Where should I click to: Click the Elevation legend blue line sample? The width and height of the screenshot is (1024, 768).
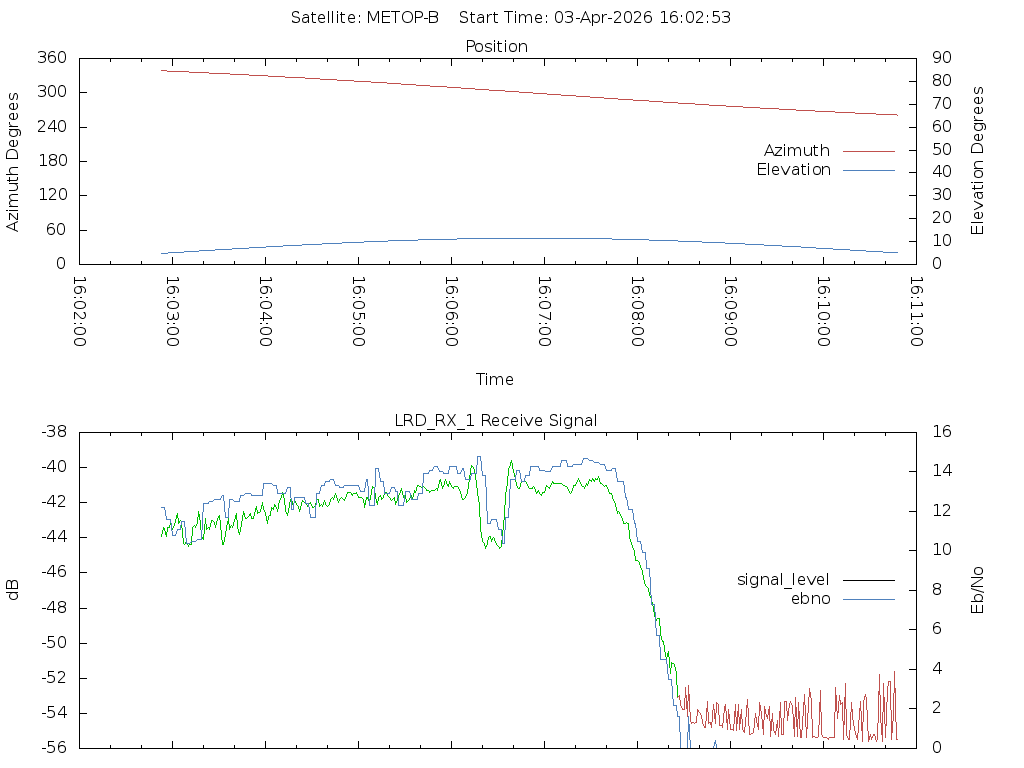coord(869,170)
